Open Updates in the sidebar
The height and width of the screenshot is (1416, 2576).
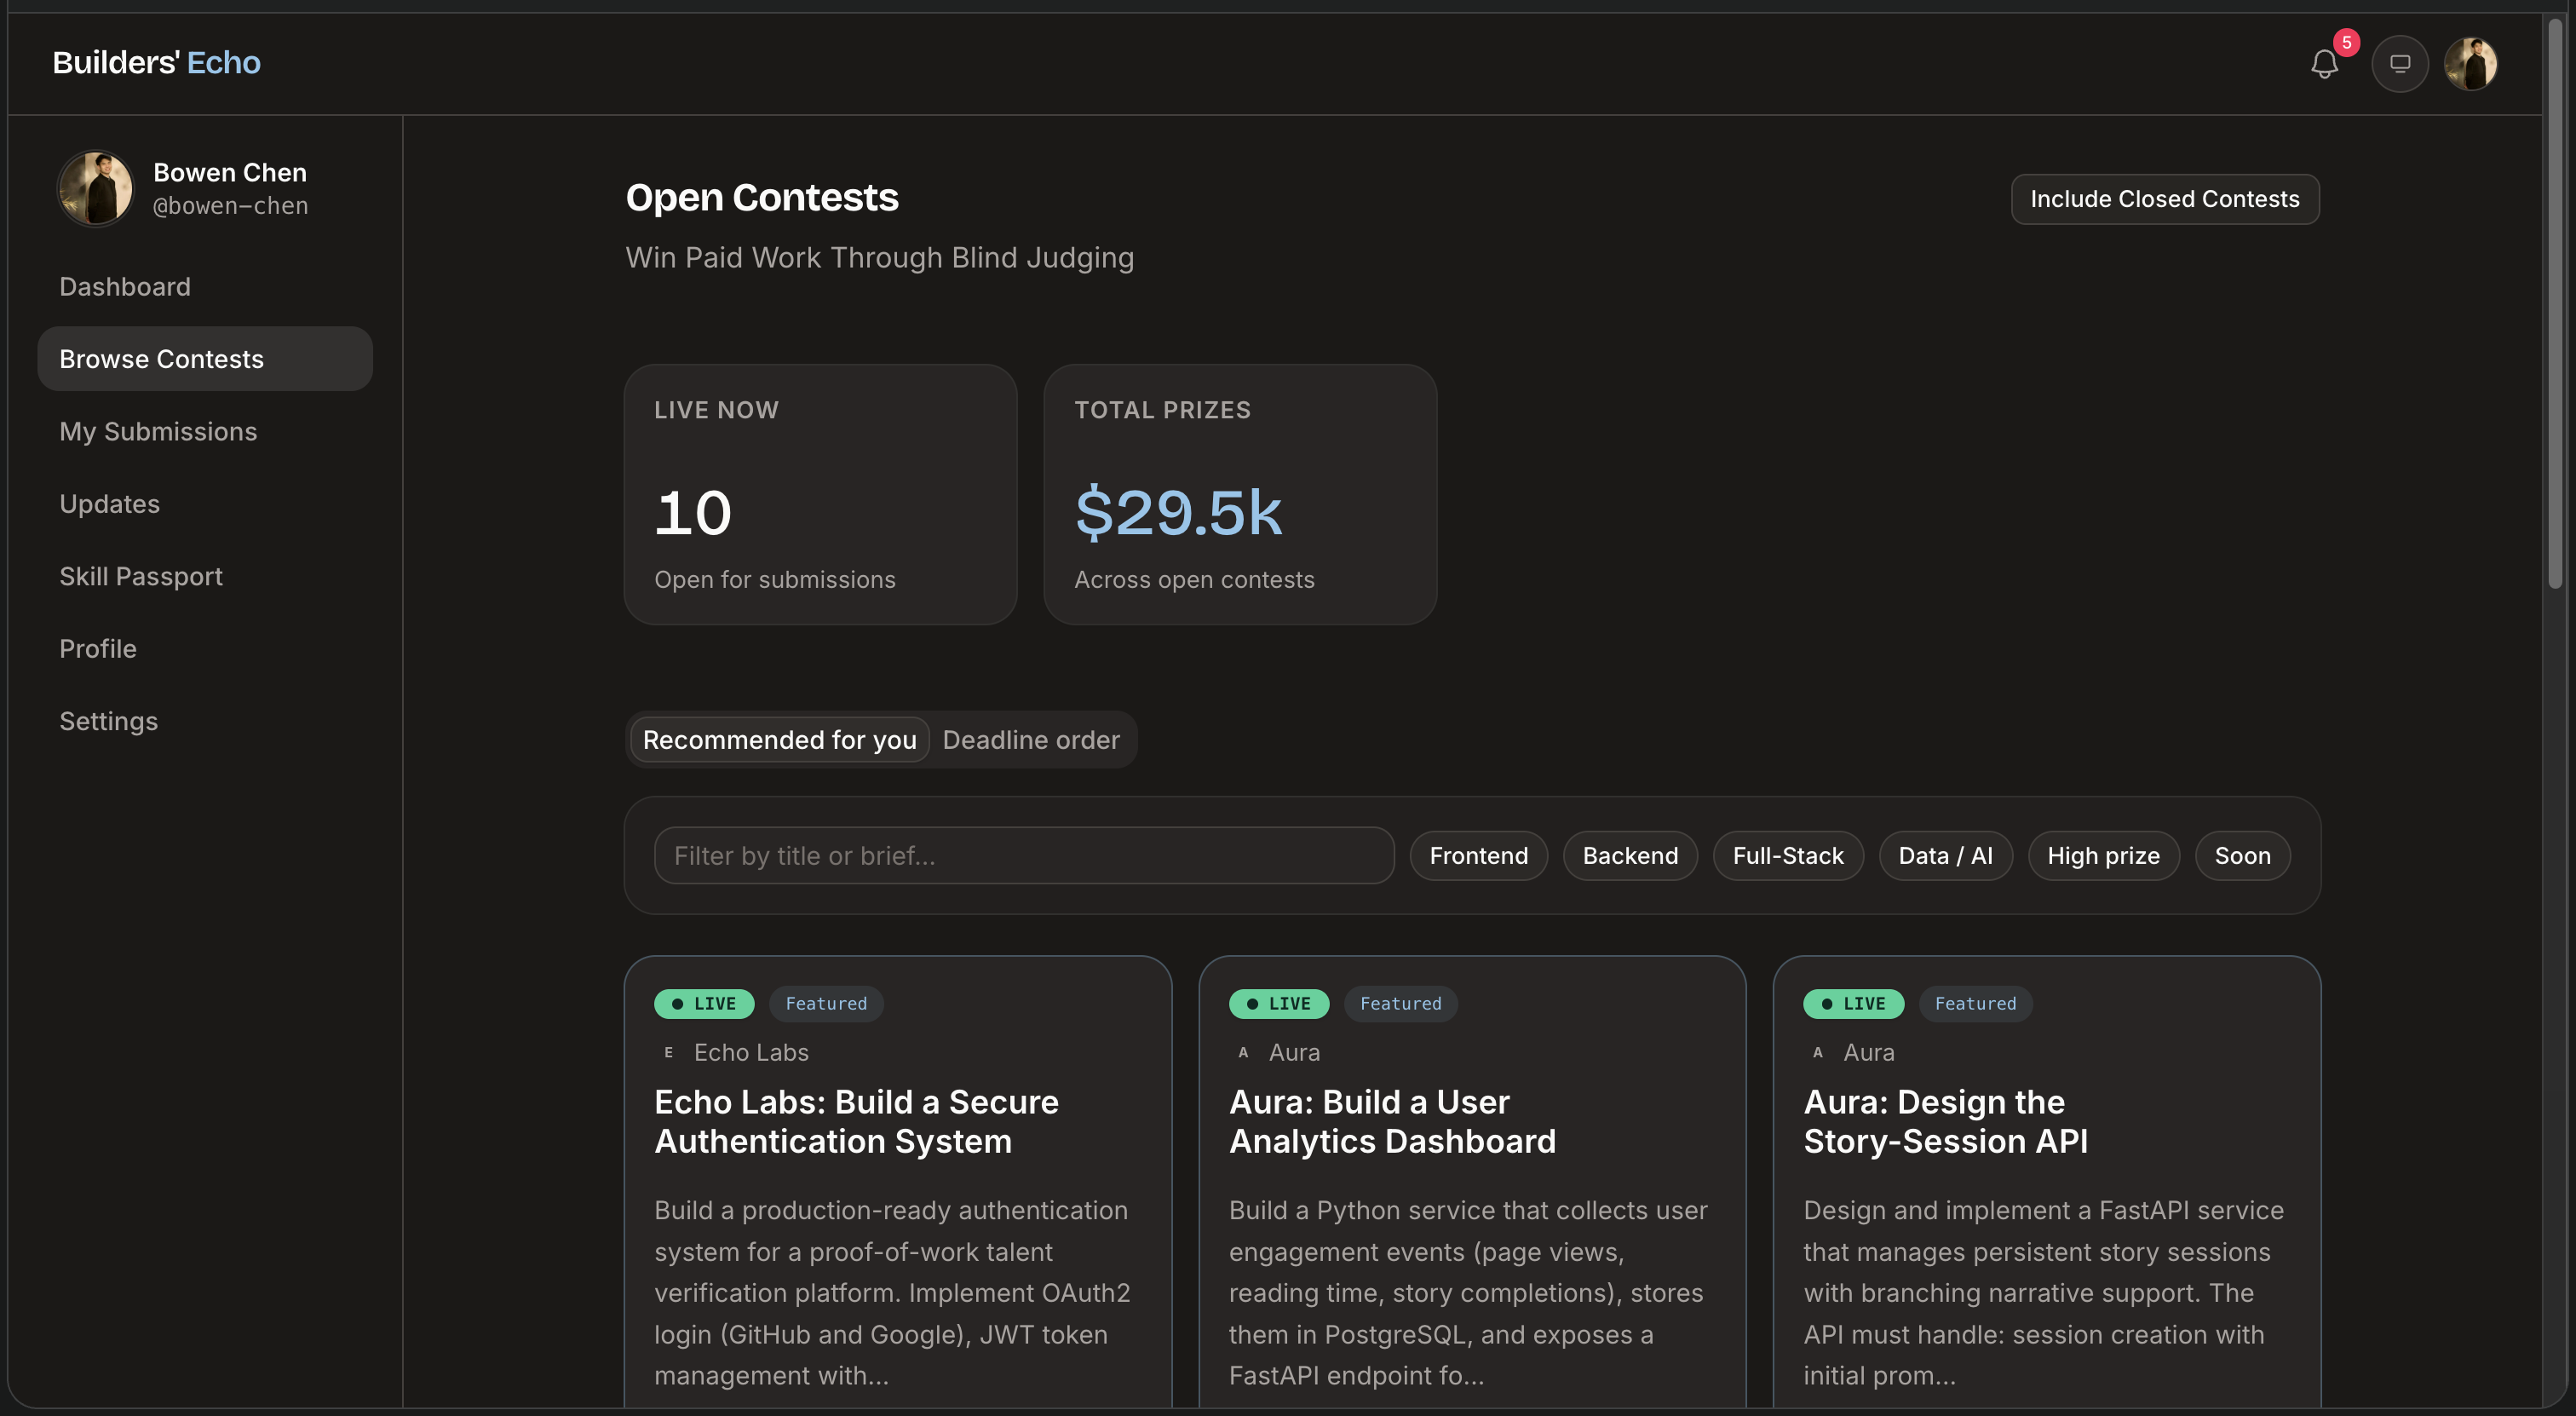pos(205,504)
